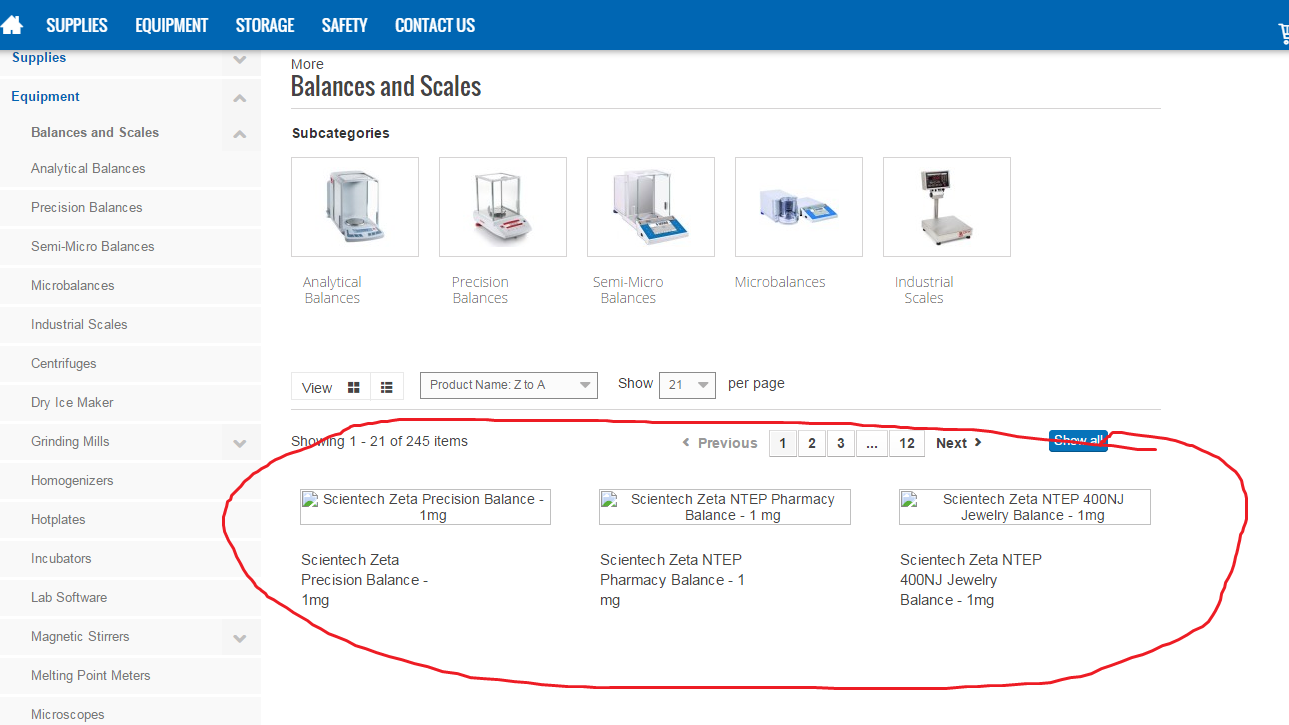Open the shopping cart icon
Image resolution: width=1289 pixels, height=725 pixels.
click(x=1283, y=34)
